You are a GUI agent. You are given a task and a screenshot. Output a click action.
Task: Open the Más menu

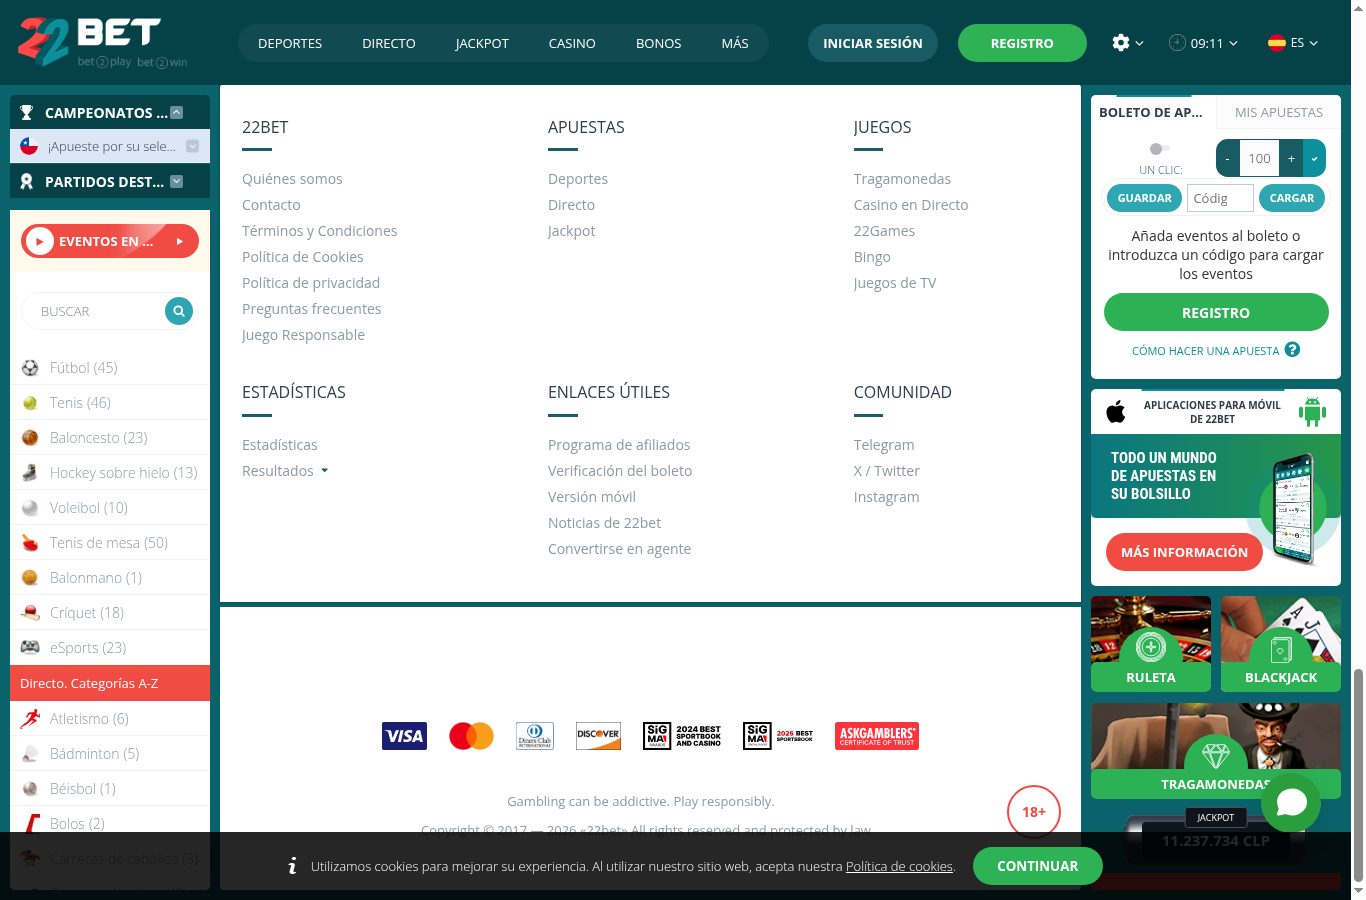point(735,43)
